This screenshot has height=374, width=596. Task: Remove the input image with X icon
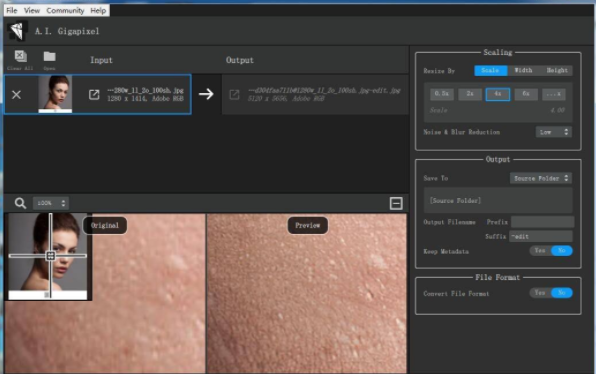[16, 95]
